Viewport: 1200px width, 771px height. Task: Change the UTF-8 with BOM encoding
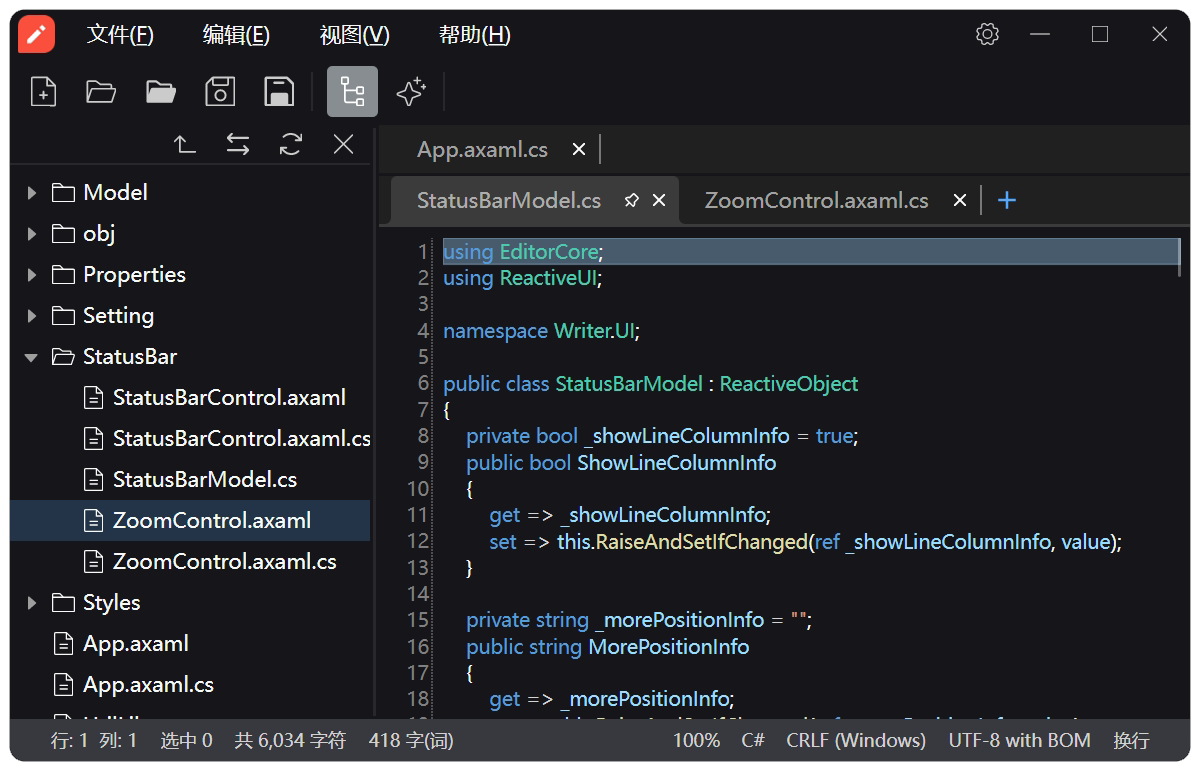click(1020, 741)
